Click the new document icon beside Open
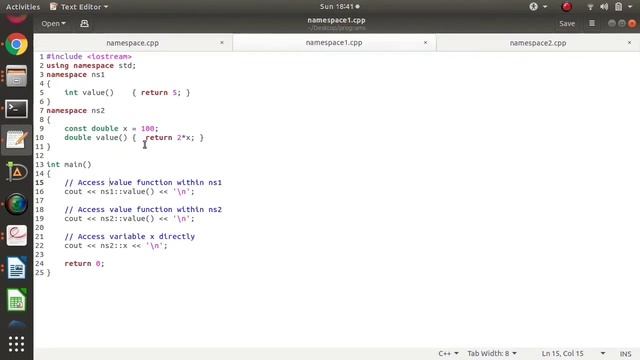Image resolution: width=640 pixels, height=360 pixels. 84,24
